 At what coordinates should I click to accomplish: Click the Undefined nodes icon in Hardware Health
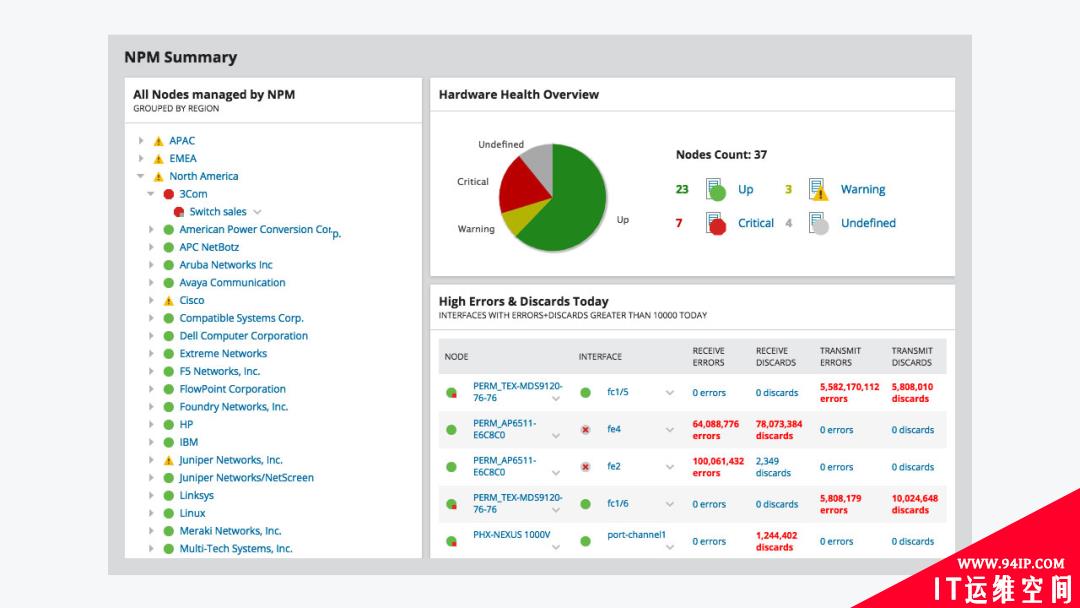click(x=818, y=223)
